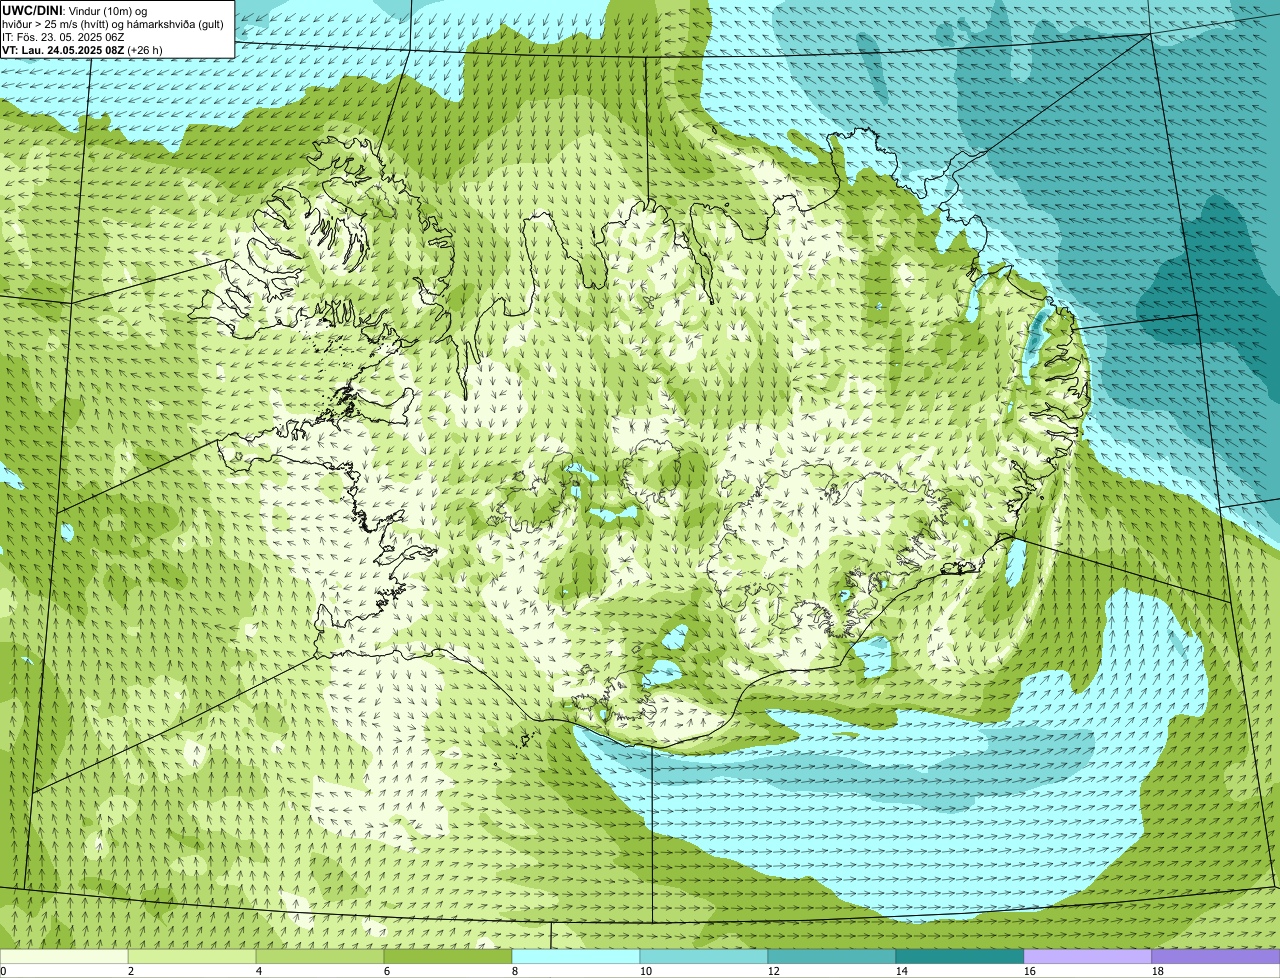Select the light green swatch between 4 and 6

(320, 956)
